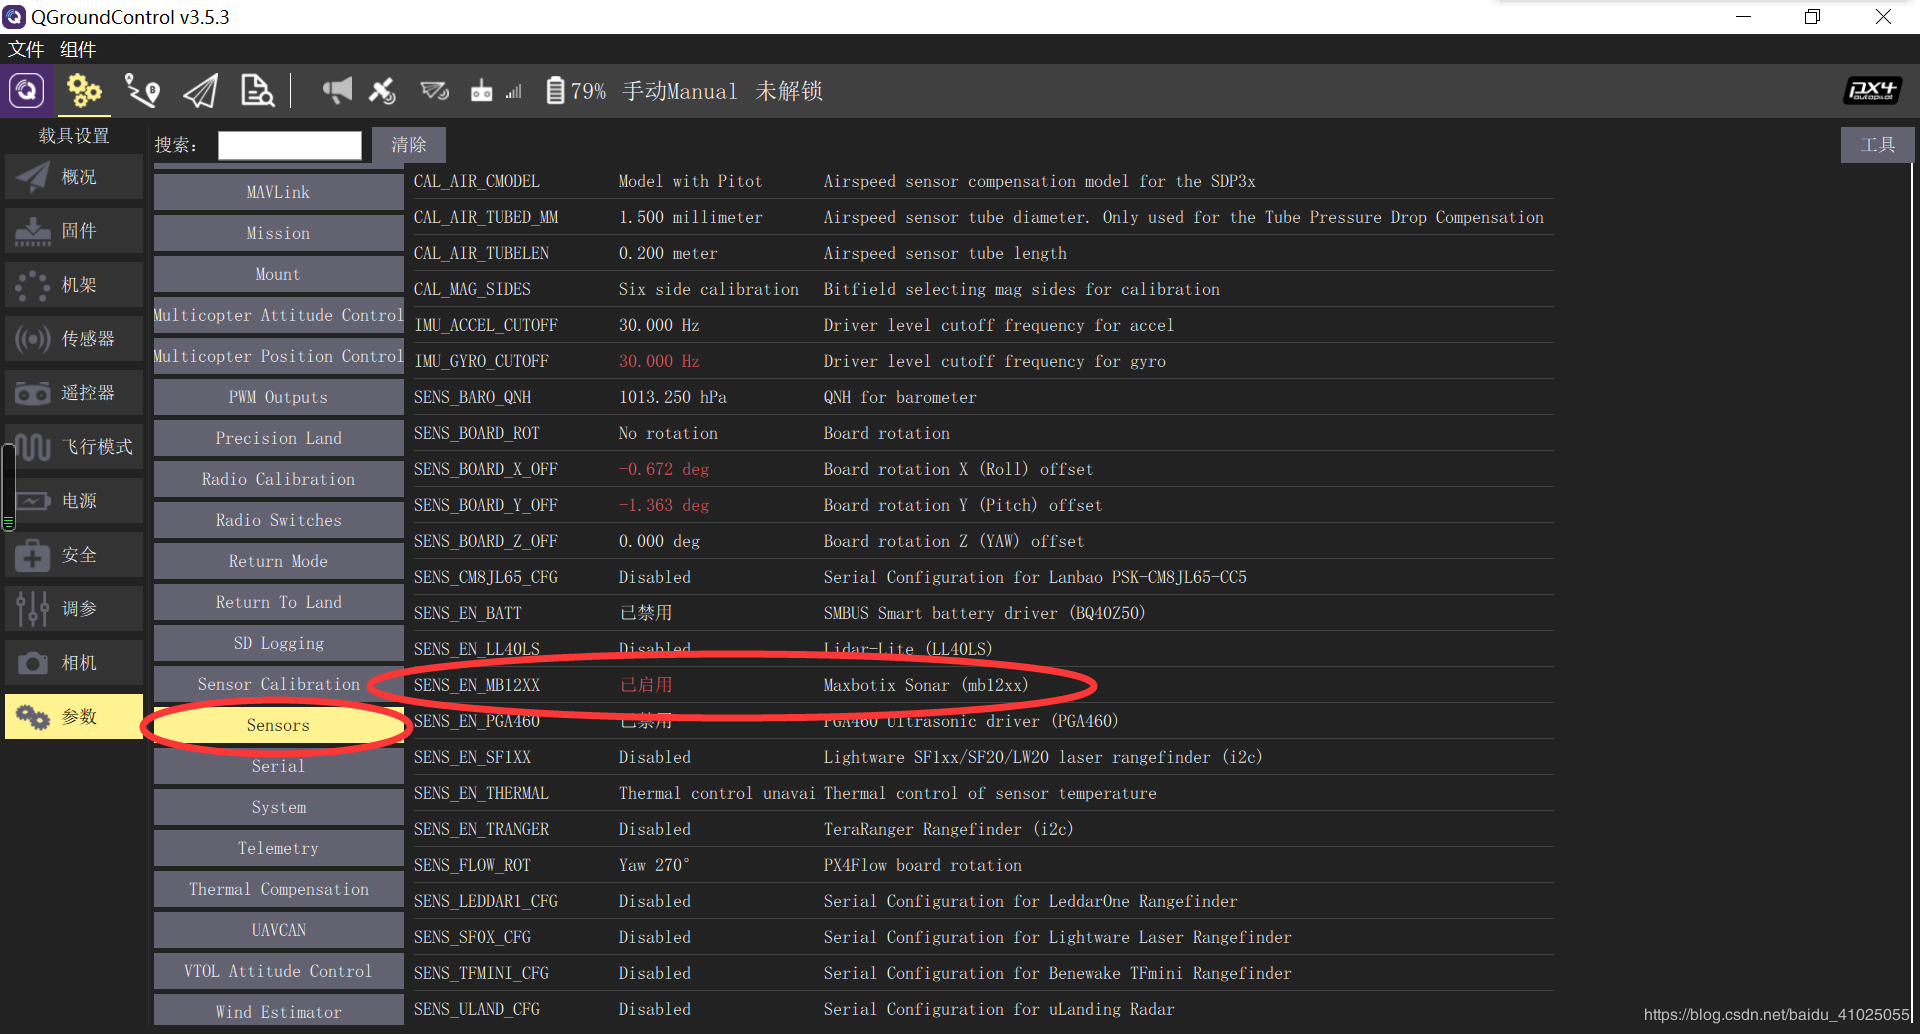The width and height of the screenshot is (1920, 1034).
Task: Select Multicopter Position Control group
Action: tap(278, 356)
